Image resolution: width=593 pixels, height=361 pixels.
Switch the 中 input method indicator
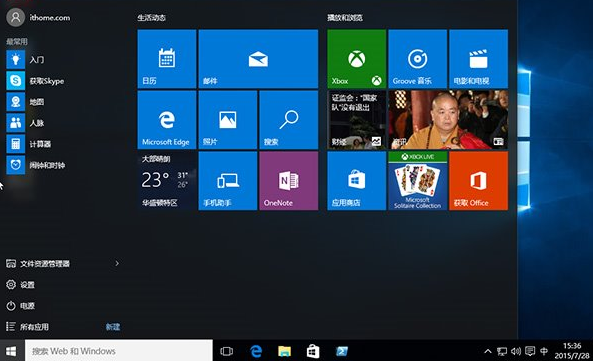(544, 352)
